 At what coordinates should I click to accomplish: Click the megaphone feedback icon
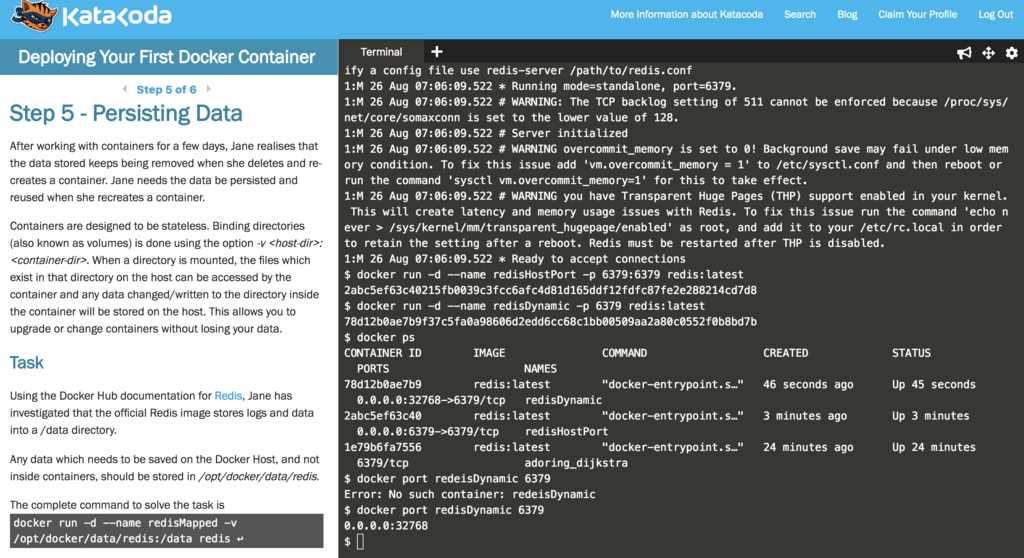point(964,53)
